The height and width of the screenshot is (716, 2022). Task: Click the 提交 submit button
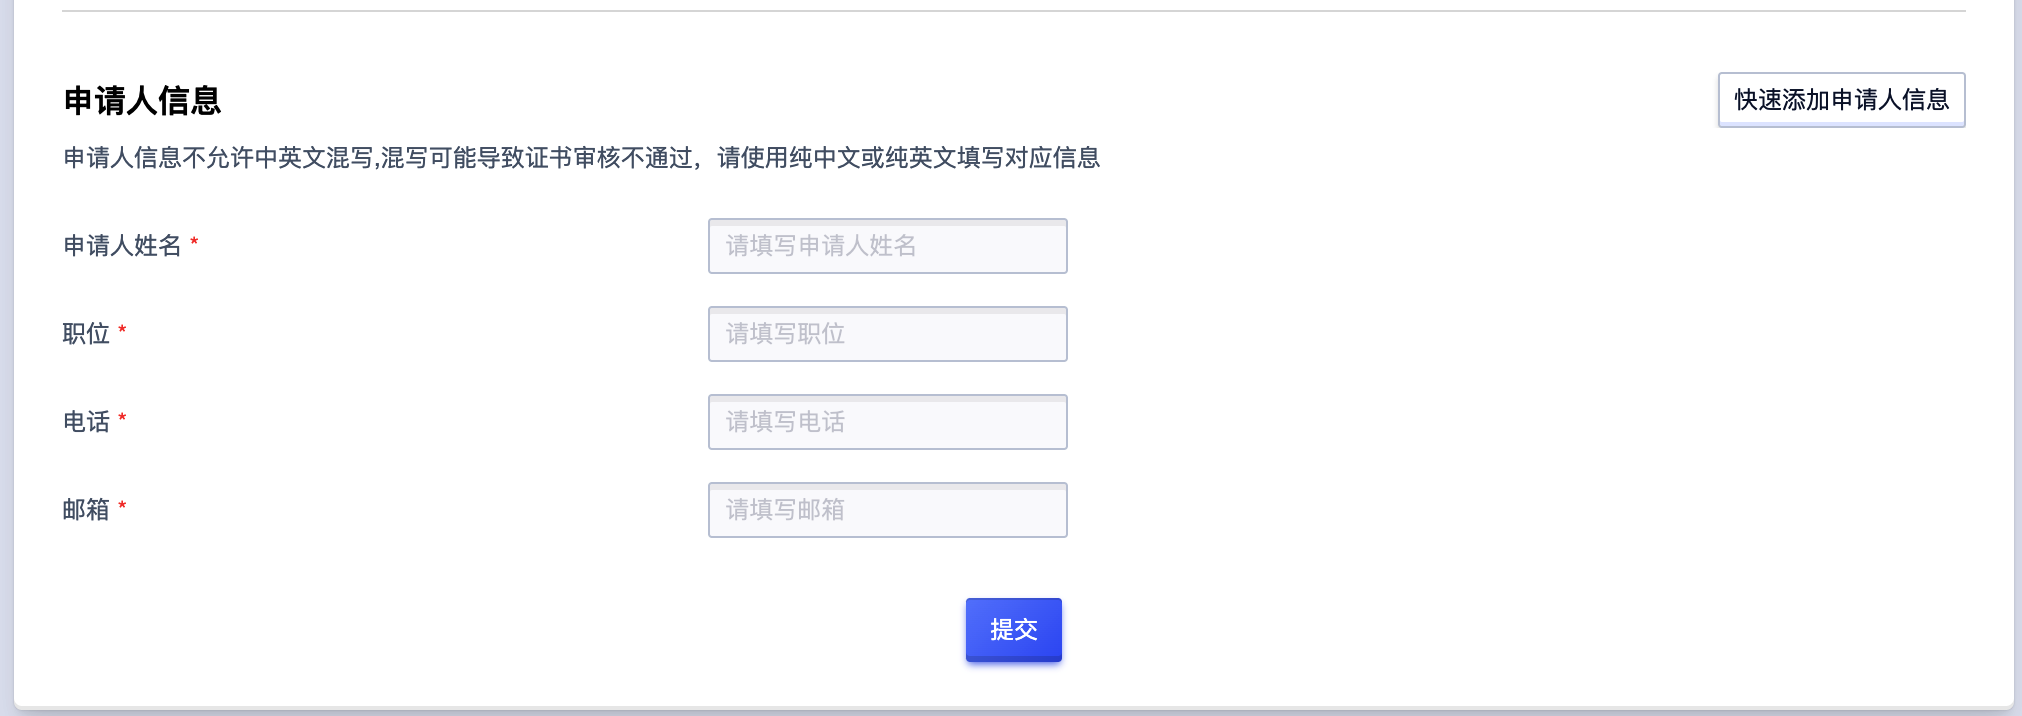1013,629
